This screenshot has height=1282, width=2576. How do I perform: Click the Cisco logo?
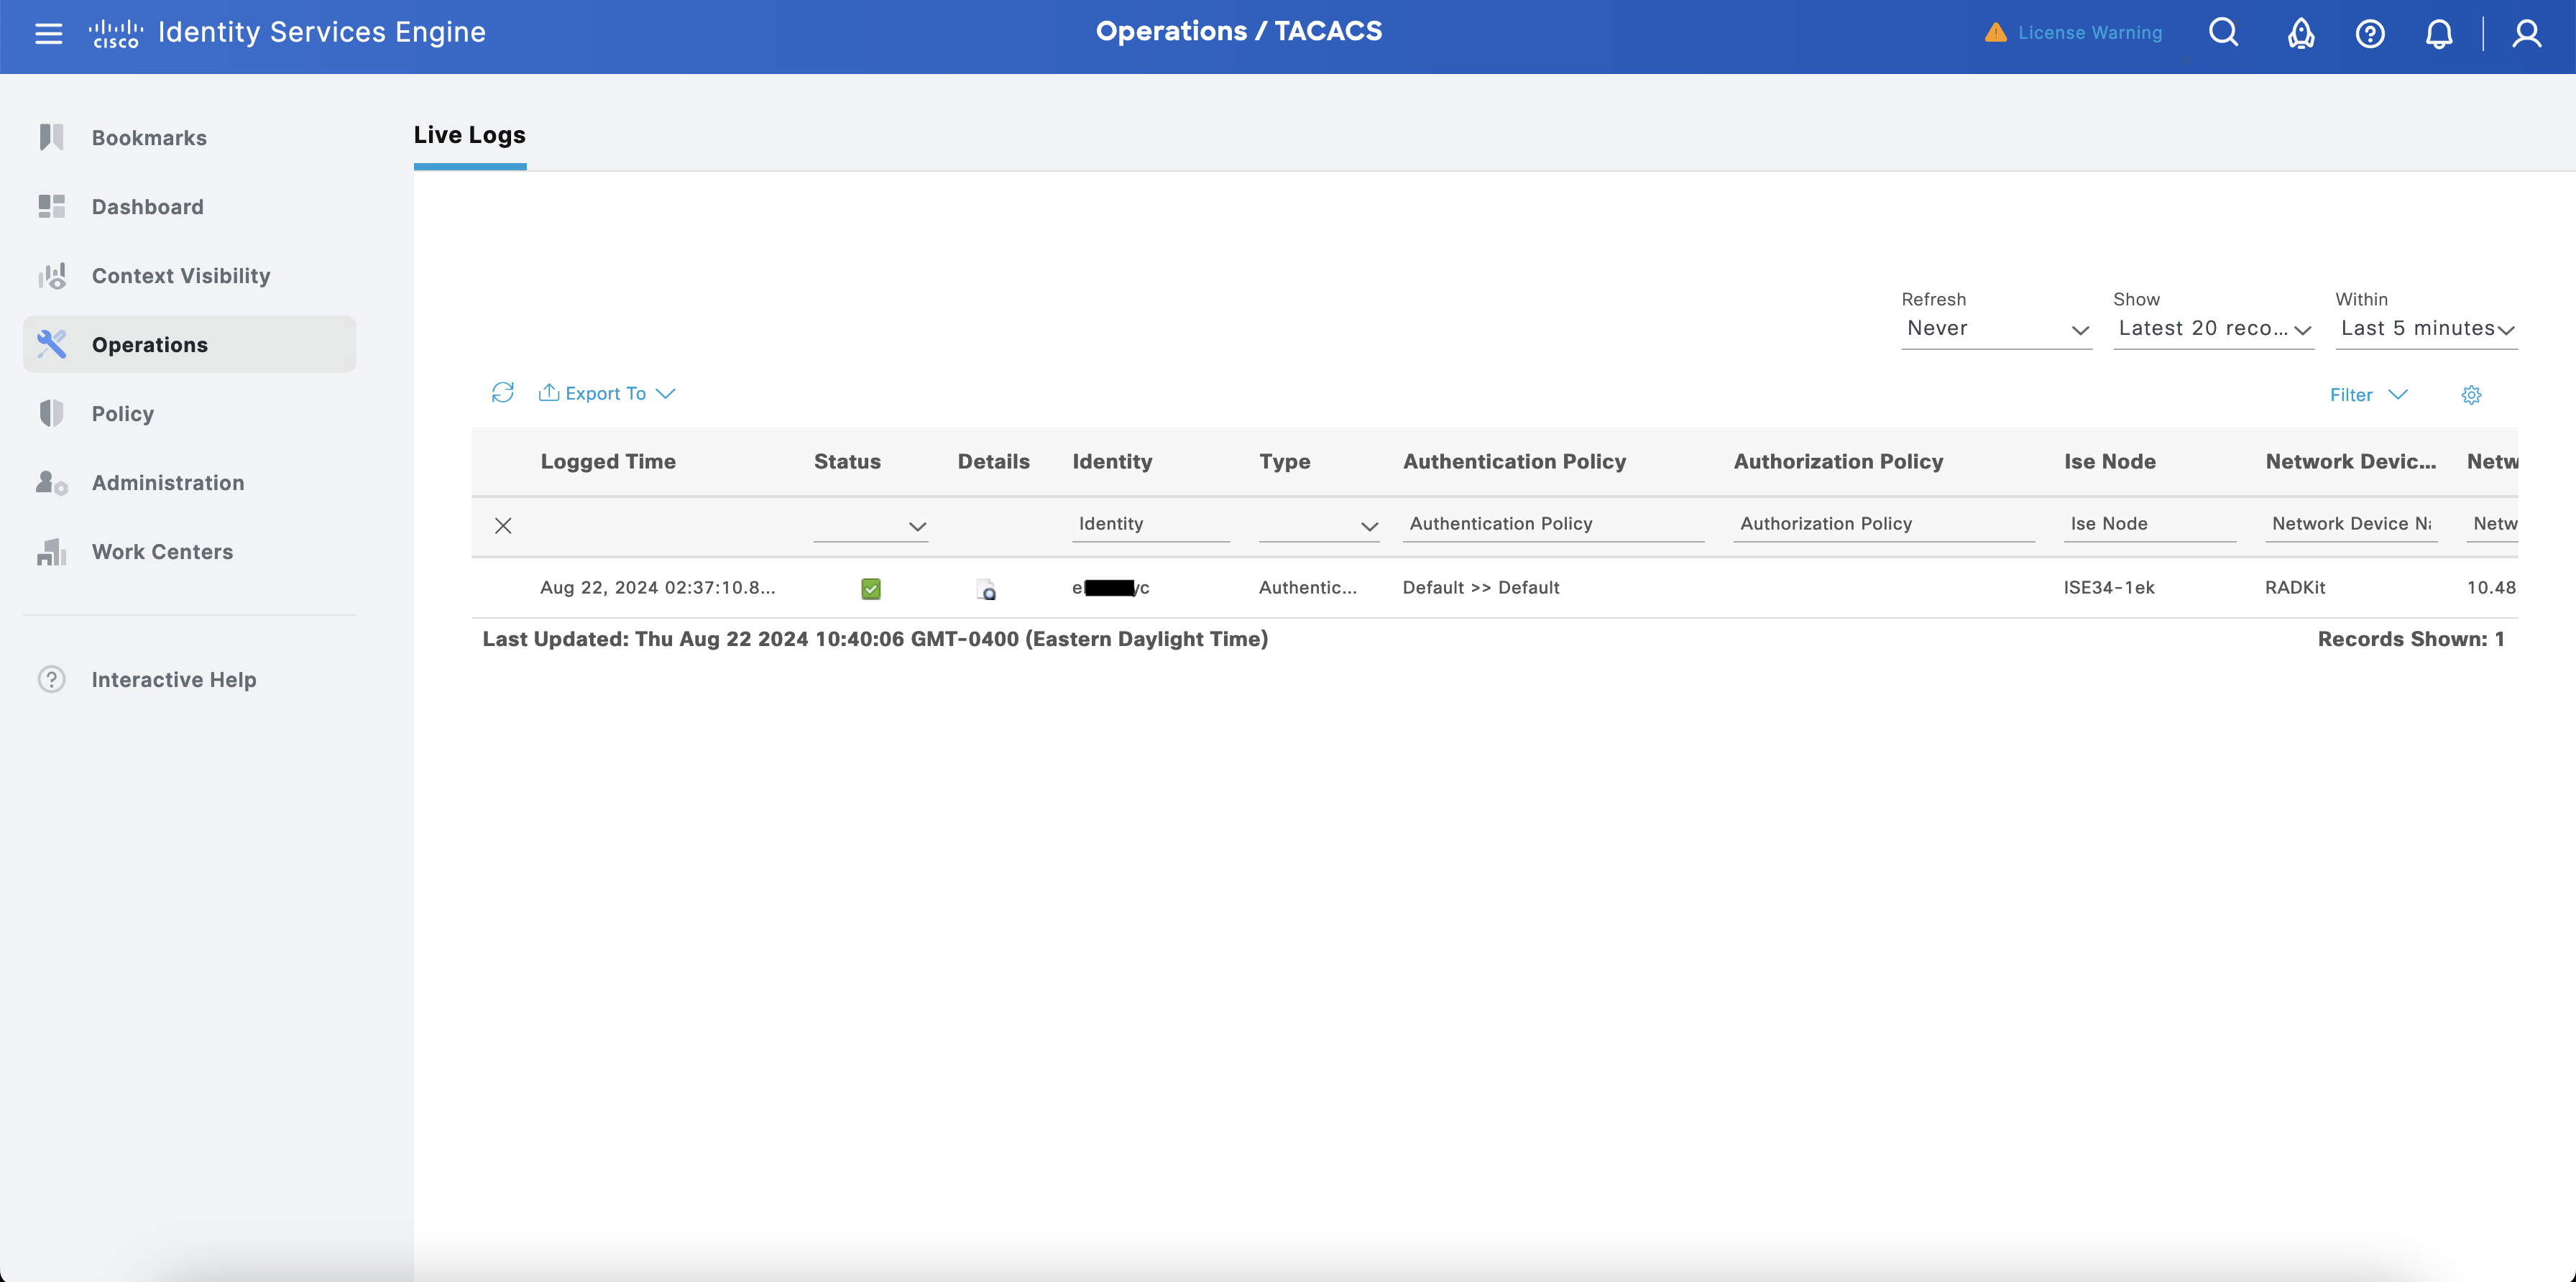115,34
